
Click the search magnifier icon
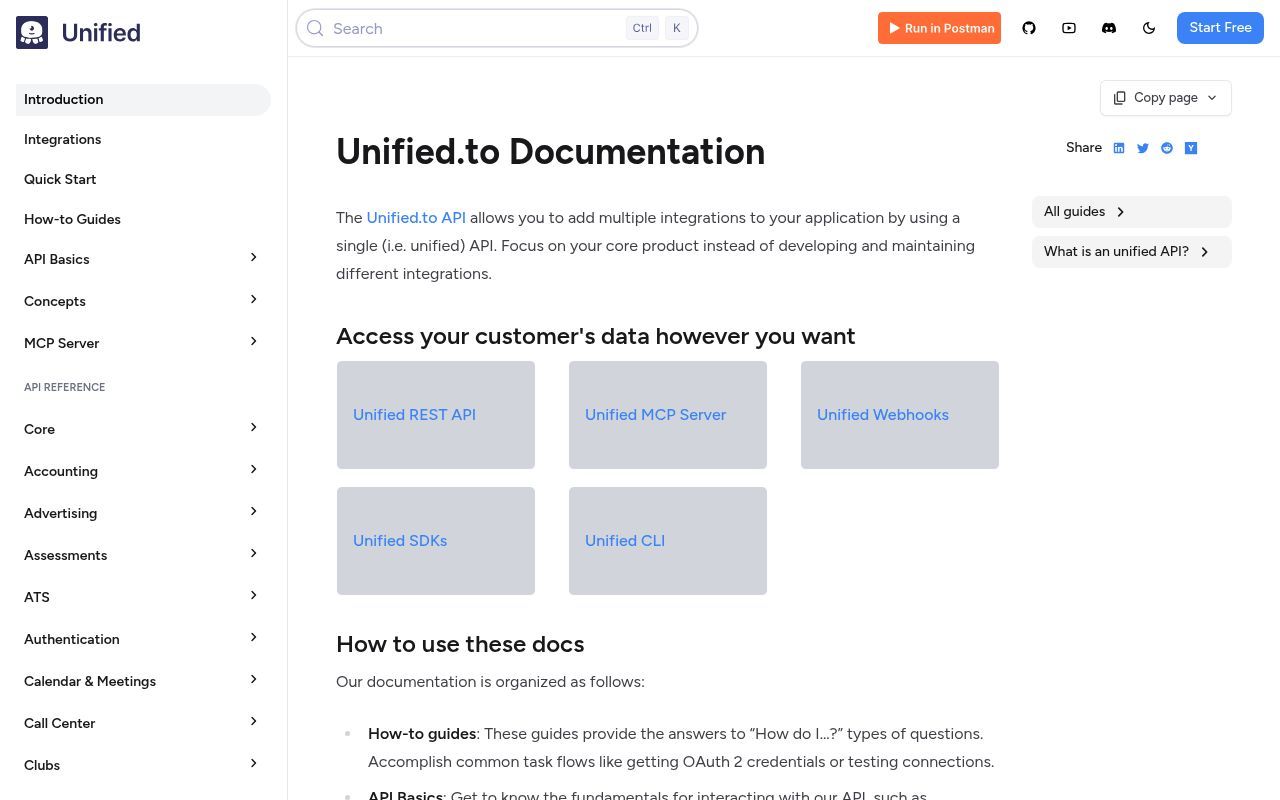[315, 28]
